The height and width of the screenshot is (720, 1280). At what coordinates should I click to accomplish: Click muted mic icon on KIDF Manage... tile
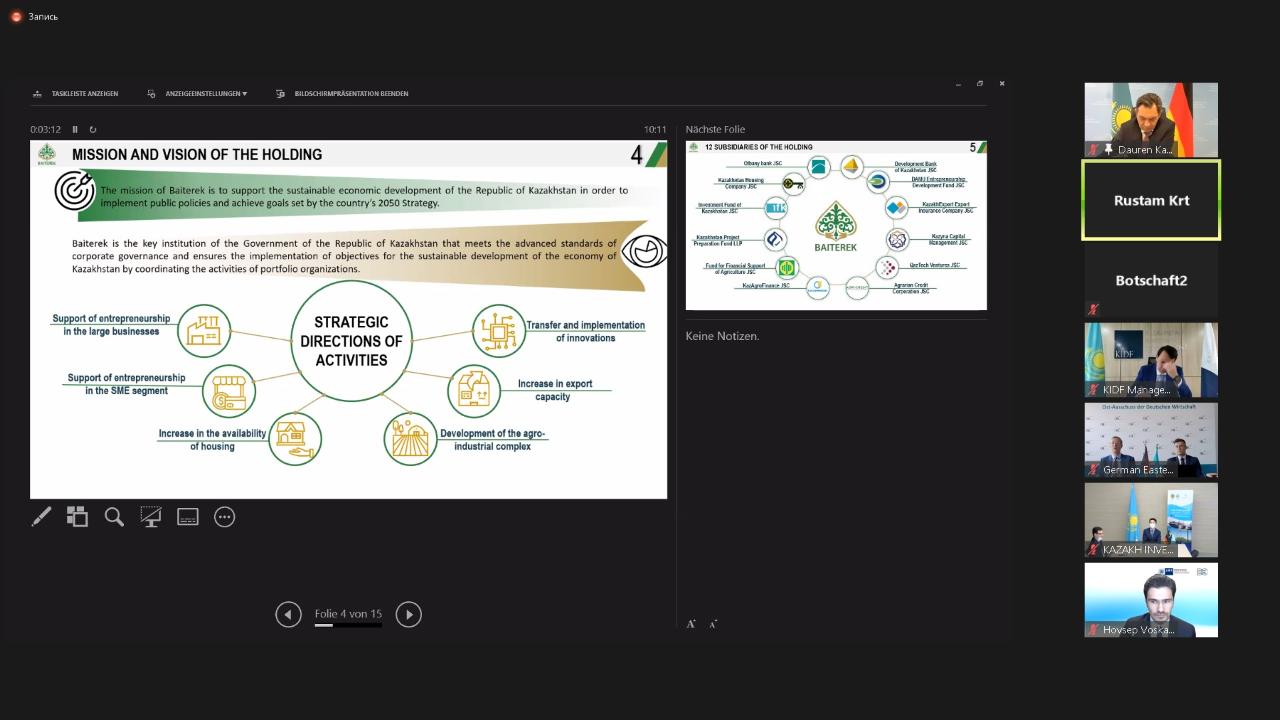click(x=1094, y=389)
